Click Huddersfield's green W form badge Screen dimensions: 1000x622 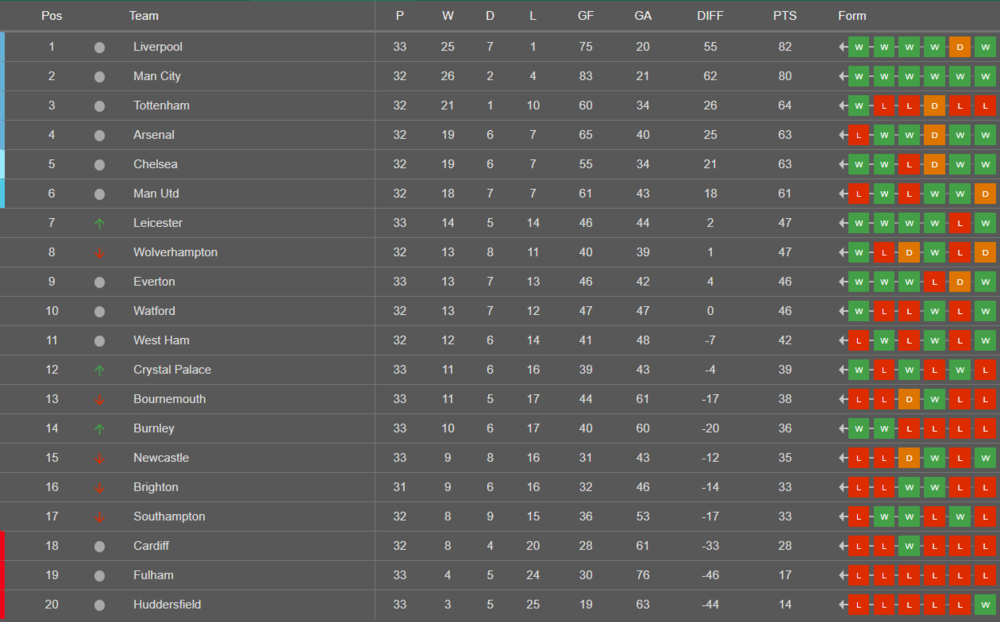984,604
